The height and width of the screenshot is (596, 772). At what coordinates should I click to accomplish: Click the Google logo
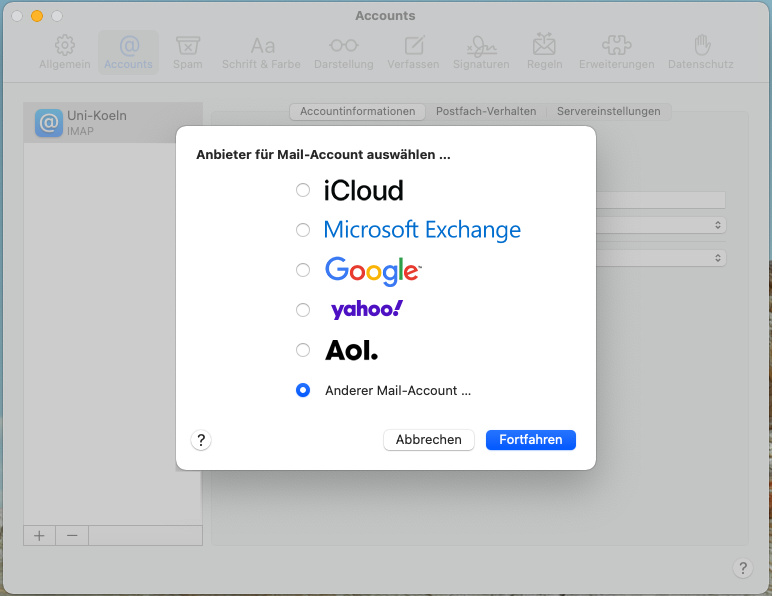(x=373, y=271)
